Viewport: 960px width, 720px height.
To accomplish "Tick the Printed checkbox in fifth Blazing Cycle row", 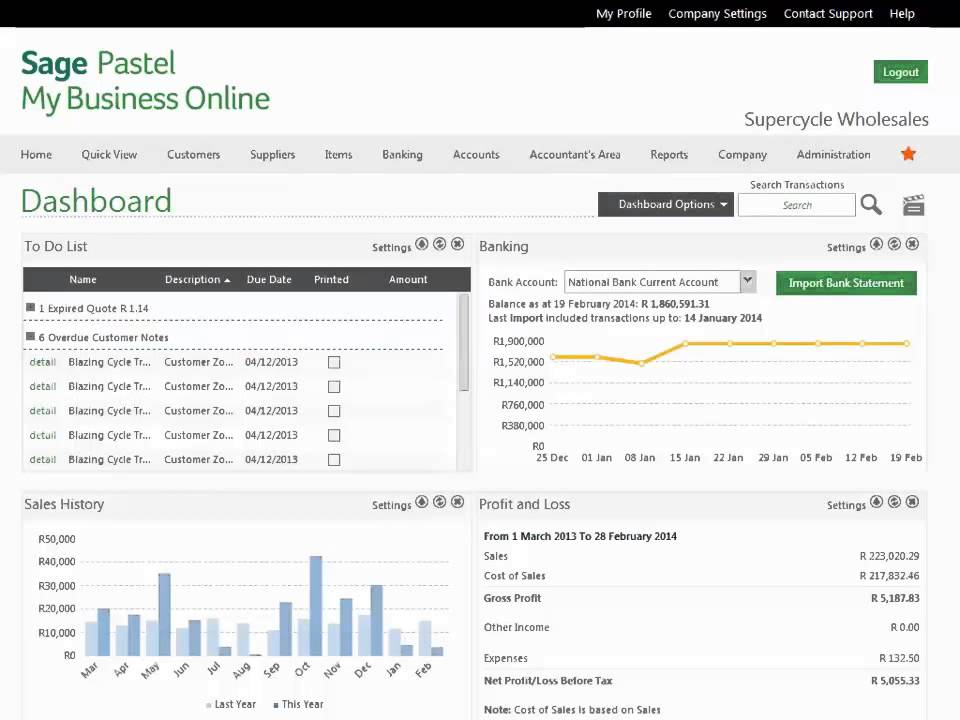I will click(334, 460).
